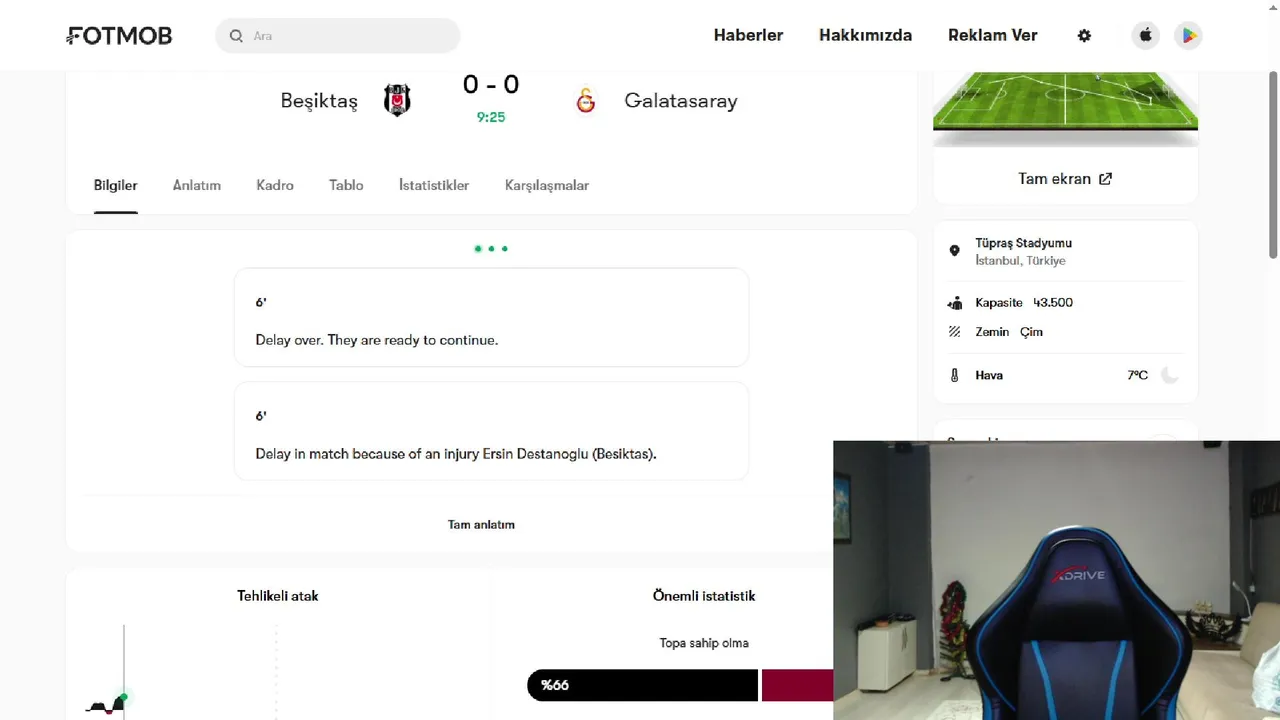The height and width of the screenshot is (720, 1280).
Task: Click the stadium location pin icon
Action: coord(954,251)
